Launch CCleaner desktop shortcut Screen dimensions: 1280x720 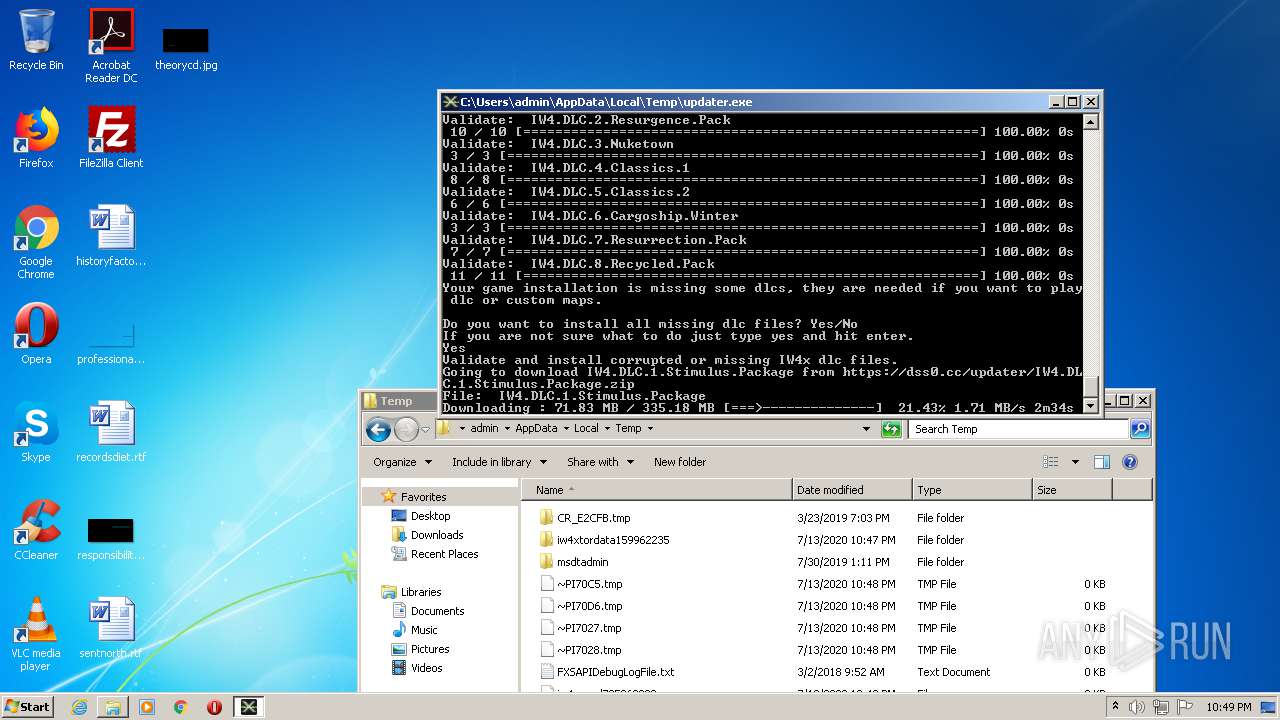click(x=36, y=530)
